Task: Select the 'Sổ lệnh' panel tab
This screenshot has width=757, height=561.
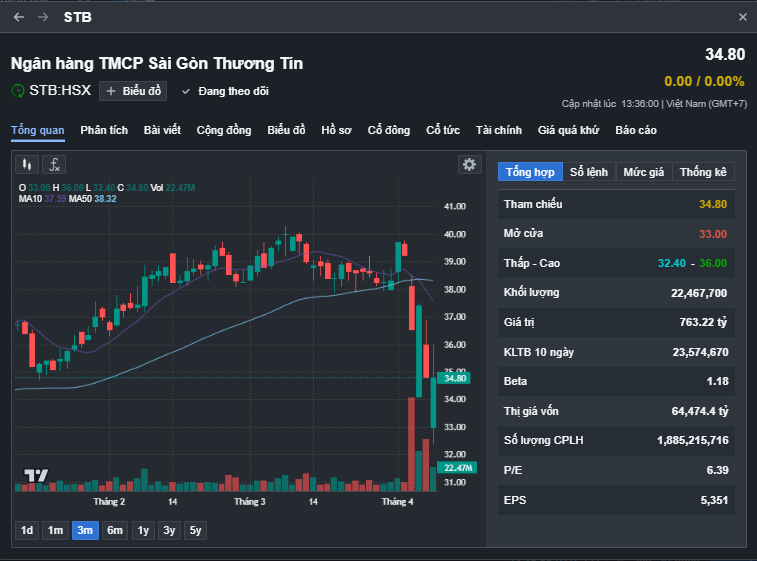Action: coord(589,172)
